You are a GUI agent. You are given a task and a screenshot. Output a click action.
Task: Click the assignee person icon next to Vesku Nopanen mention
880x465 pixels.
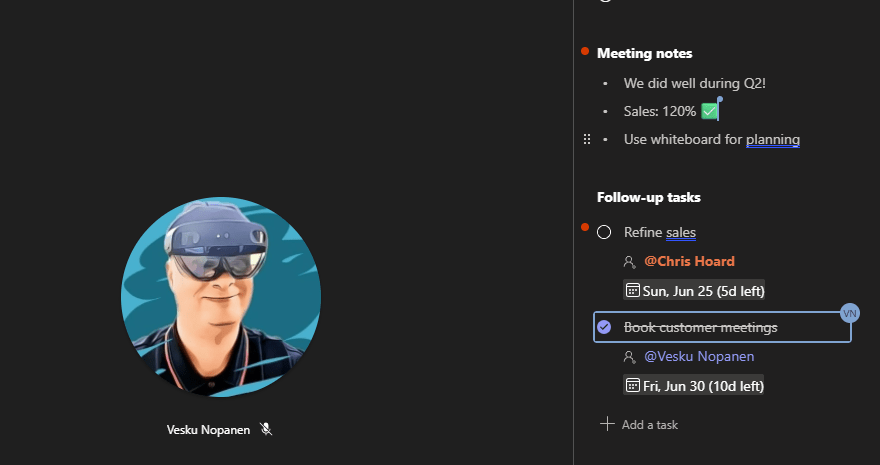[629, 357]
